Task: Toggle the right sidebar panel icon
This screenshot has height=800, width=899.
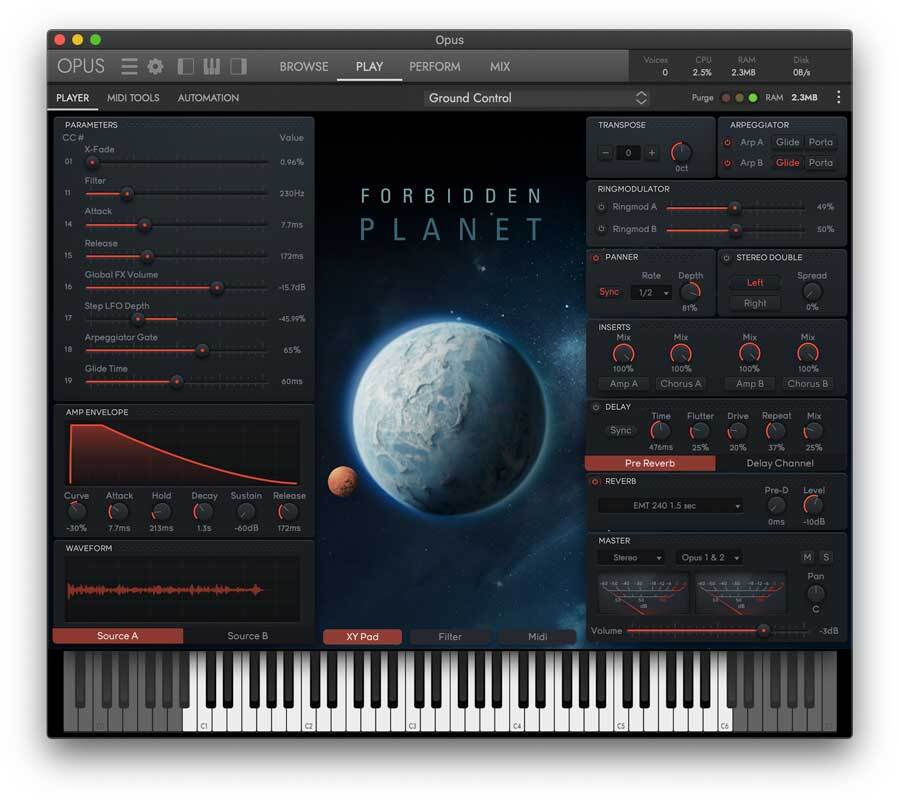Action: (x=238, y=67)
